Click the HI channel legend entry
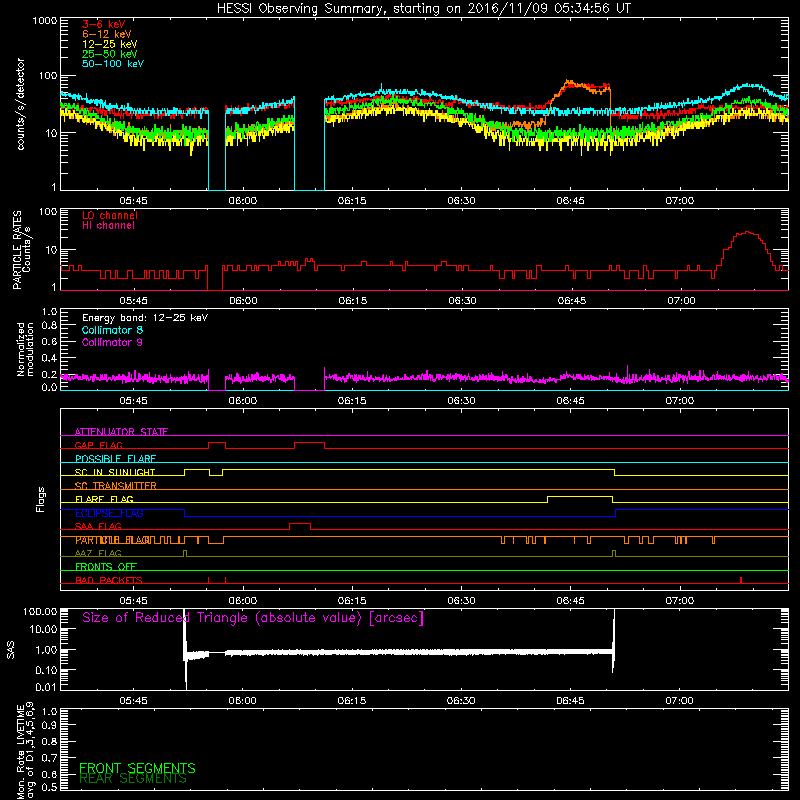 pyautogui.click(x=108, y=225)
